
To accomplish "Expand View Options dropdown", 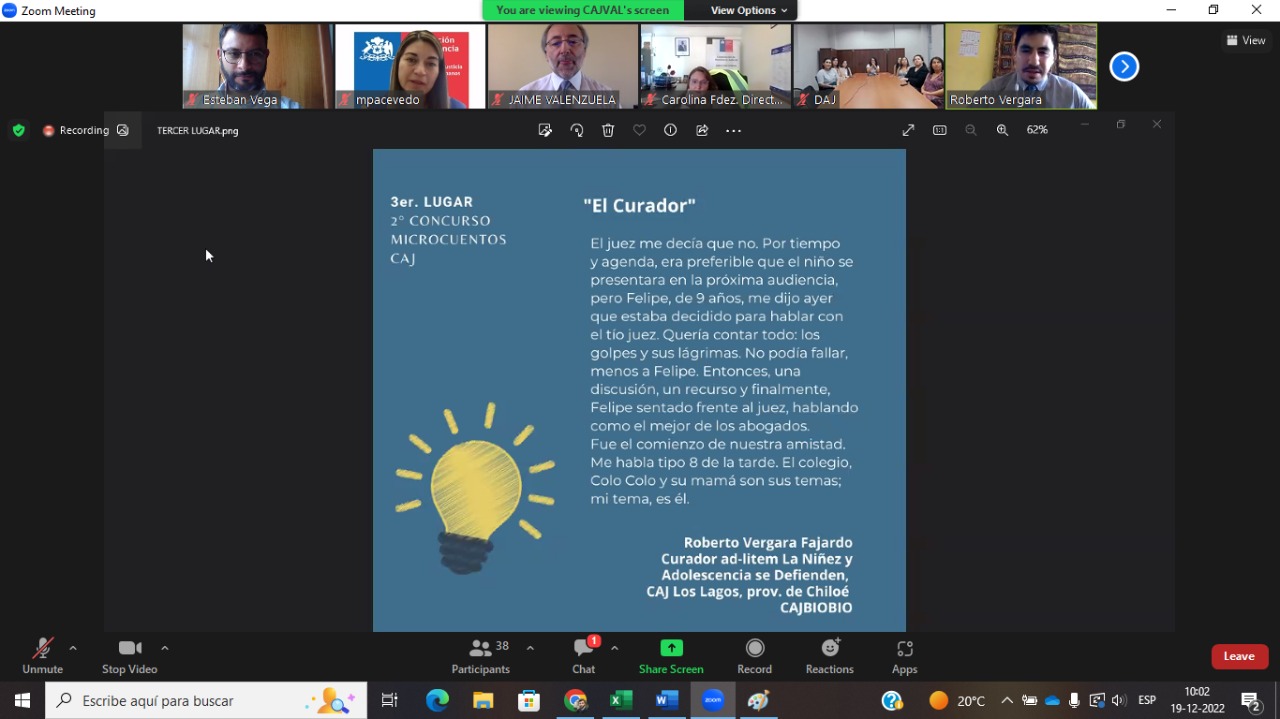I will click(x=748, y=10).
